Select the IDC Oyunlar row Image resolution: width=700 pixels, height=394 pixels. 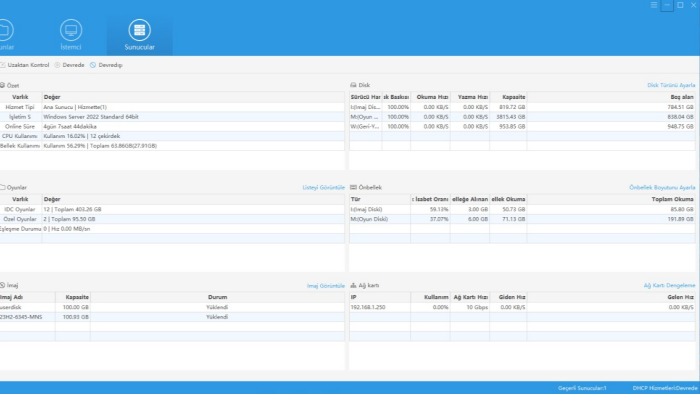[x=172, y=209]
